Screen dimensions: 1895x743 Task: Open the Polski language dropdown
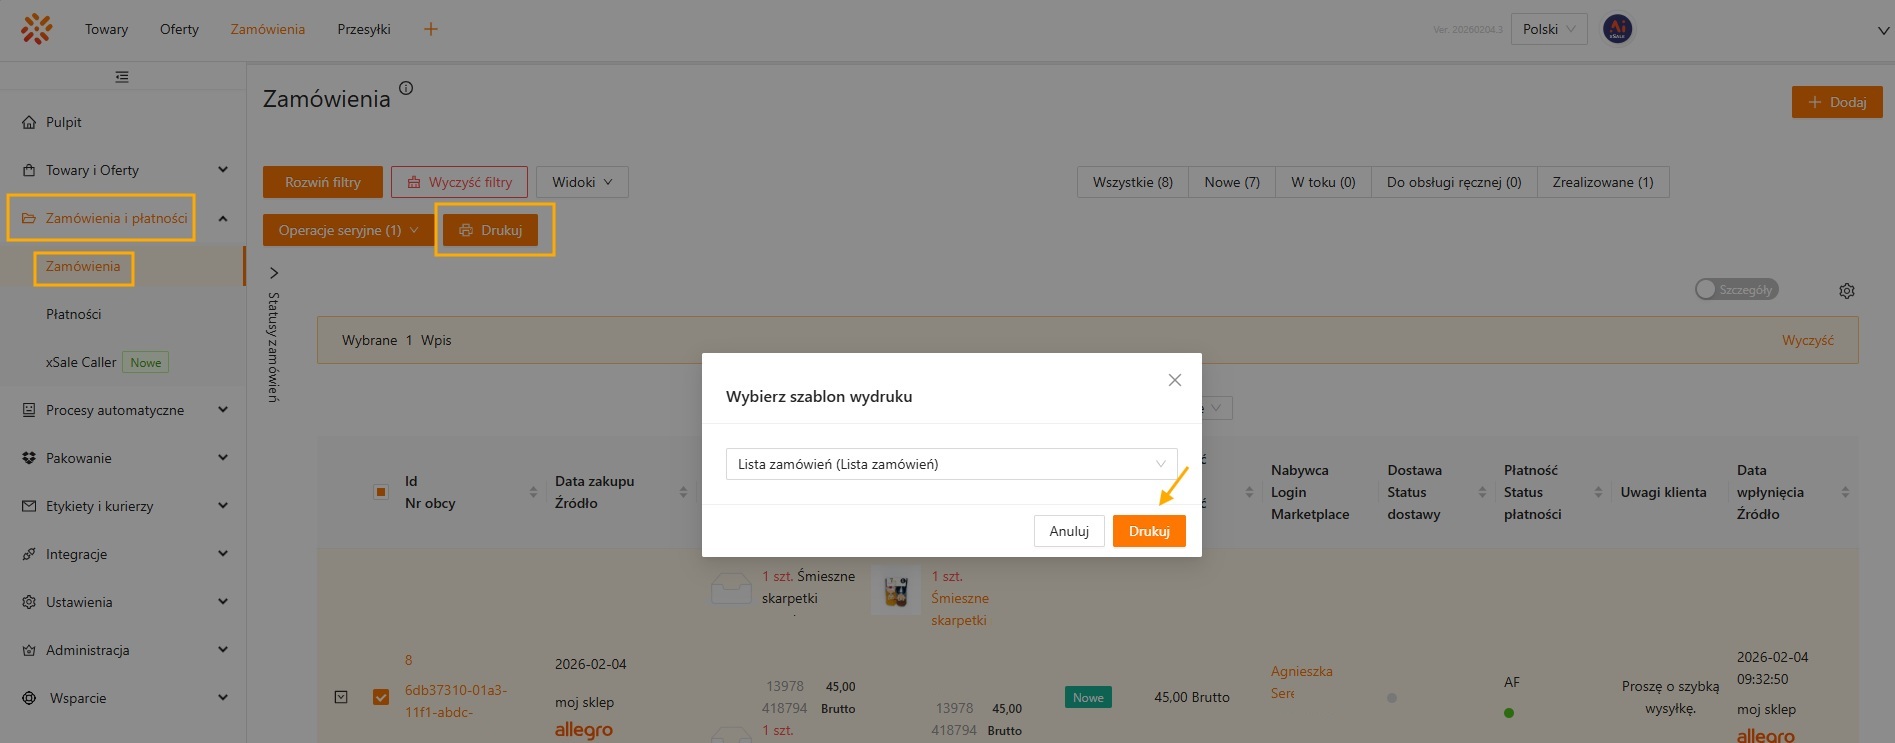(x=1548, y=29)
